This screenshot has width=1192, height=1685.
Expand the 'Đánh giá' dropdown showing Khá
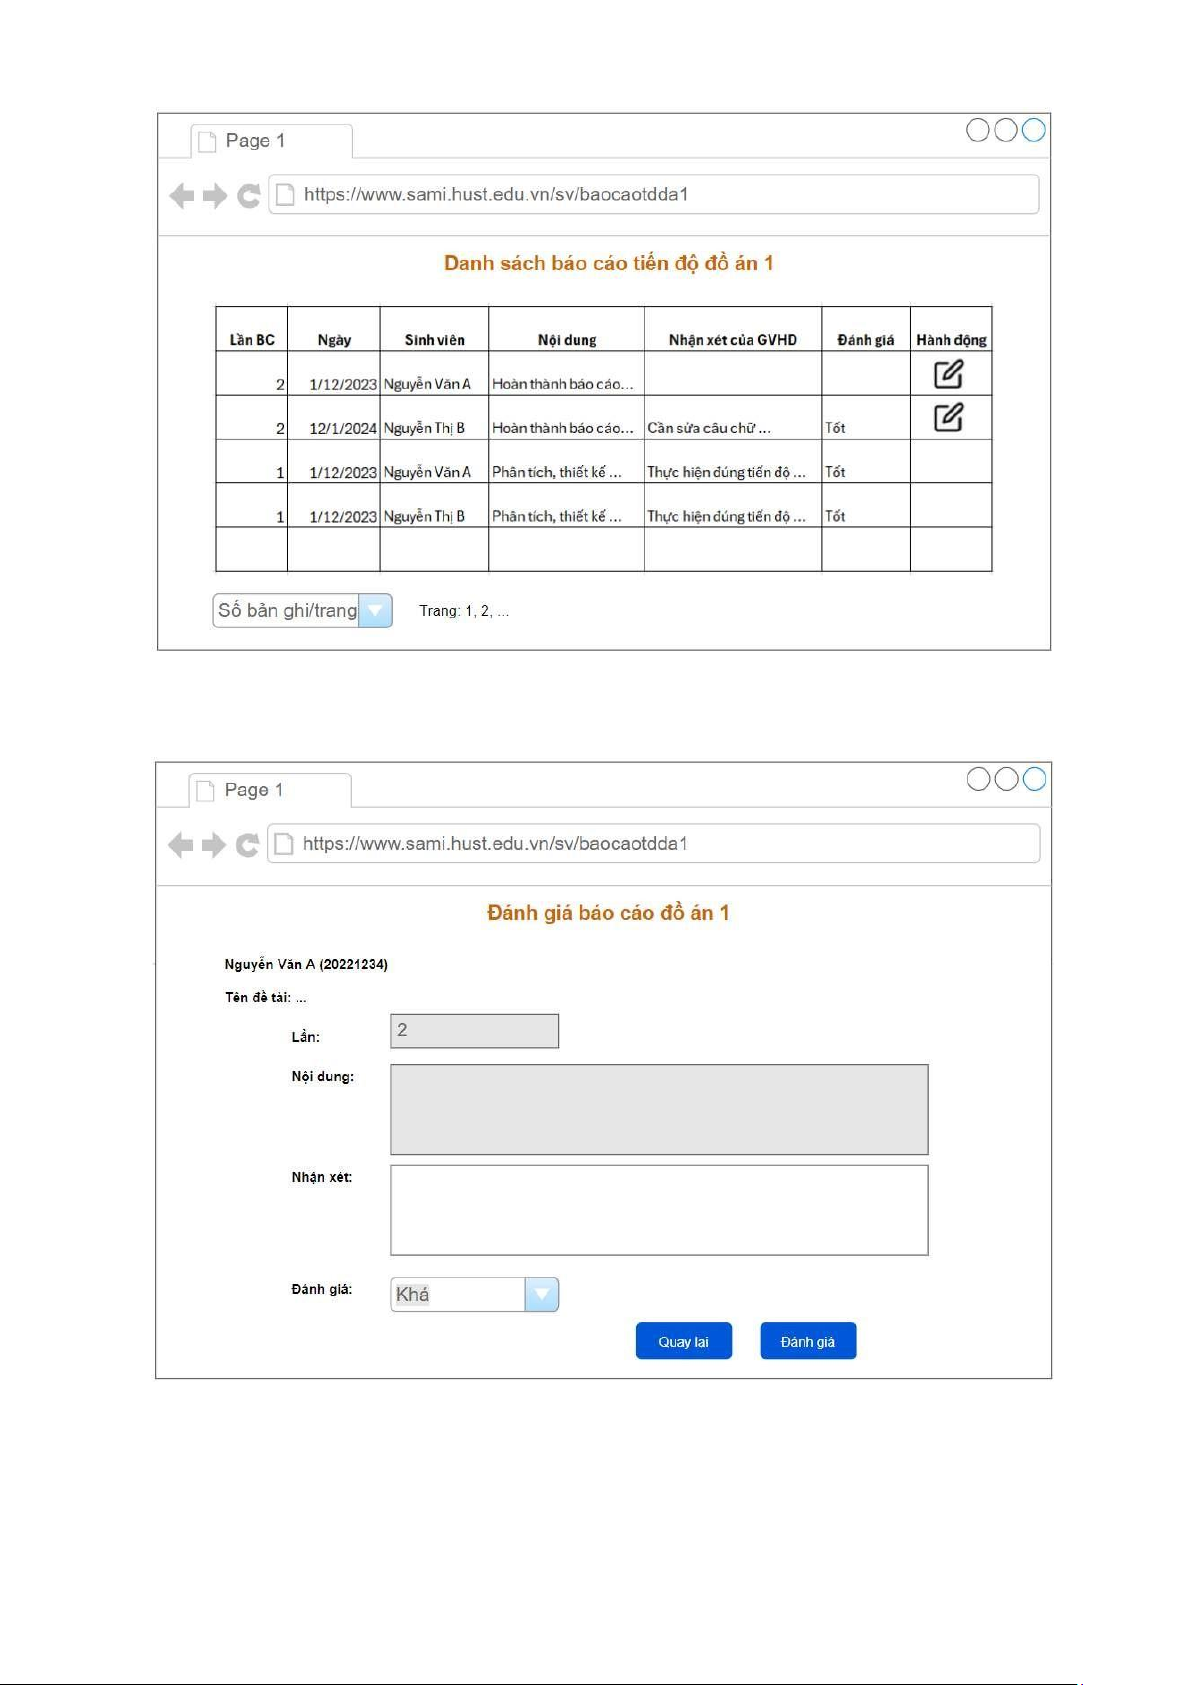click(x=541, y=1294)
